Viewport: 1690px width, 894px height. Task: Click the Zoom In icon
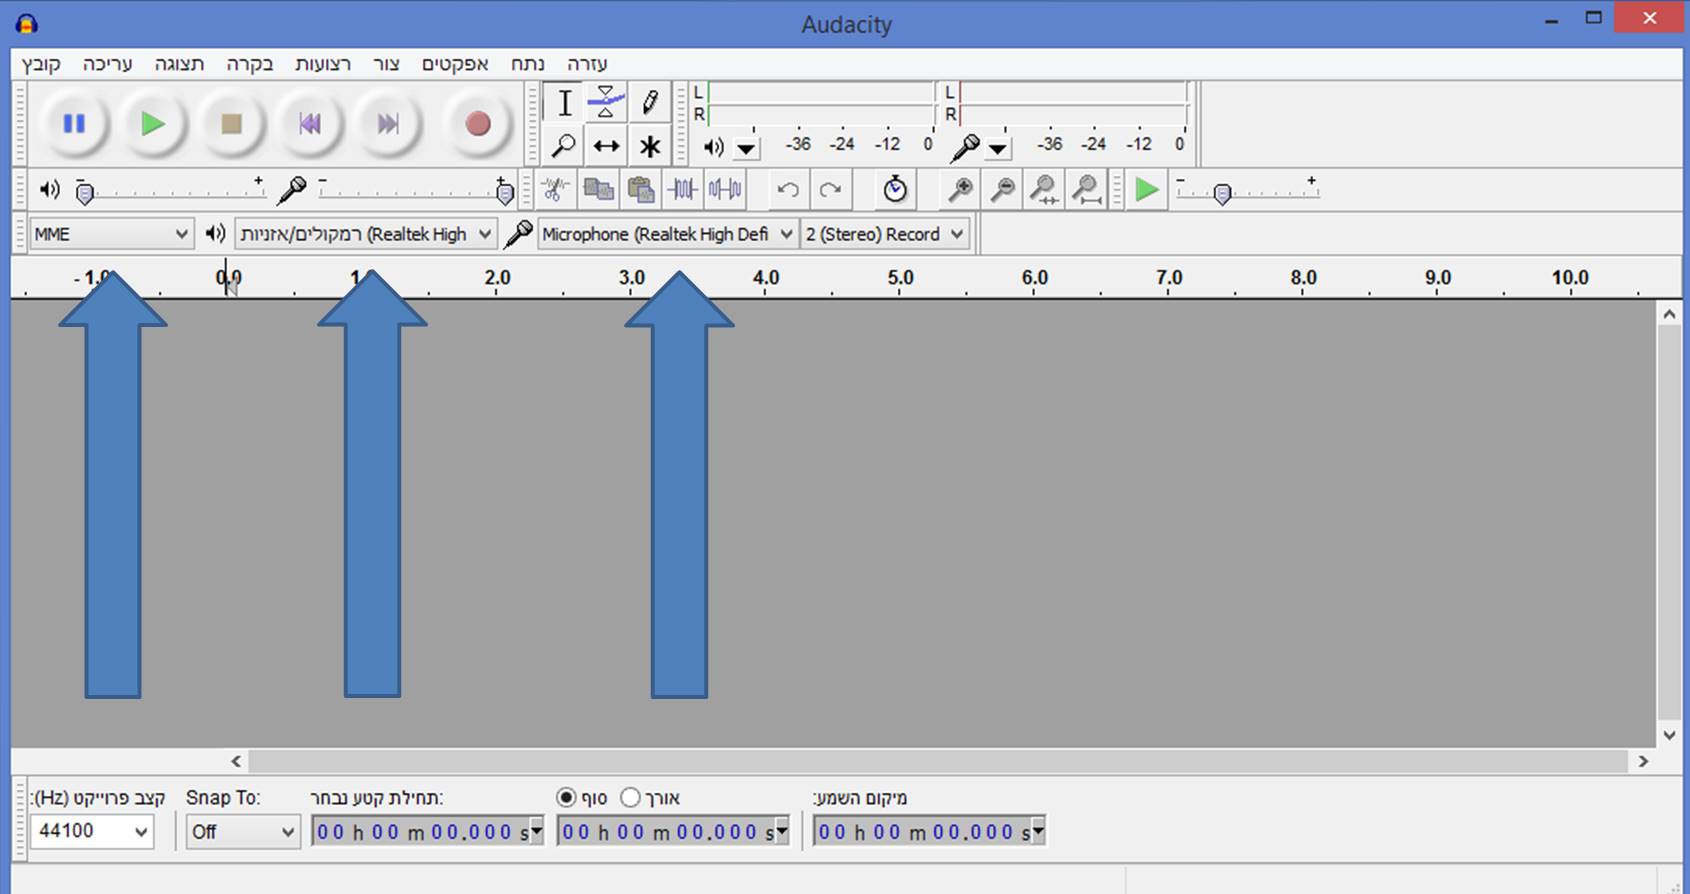960,189
